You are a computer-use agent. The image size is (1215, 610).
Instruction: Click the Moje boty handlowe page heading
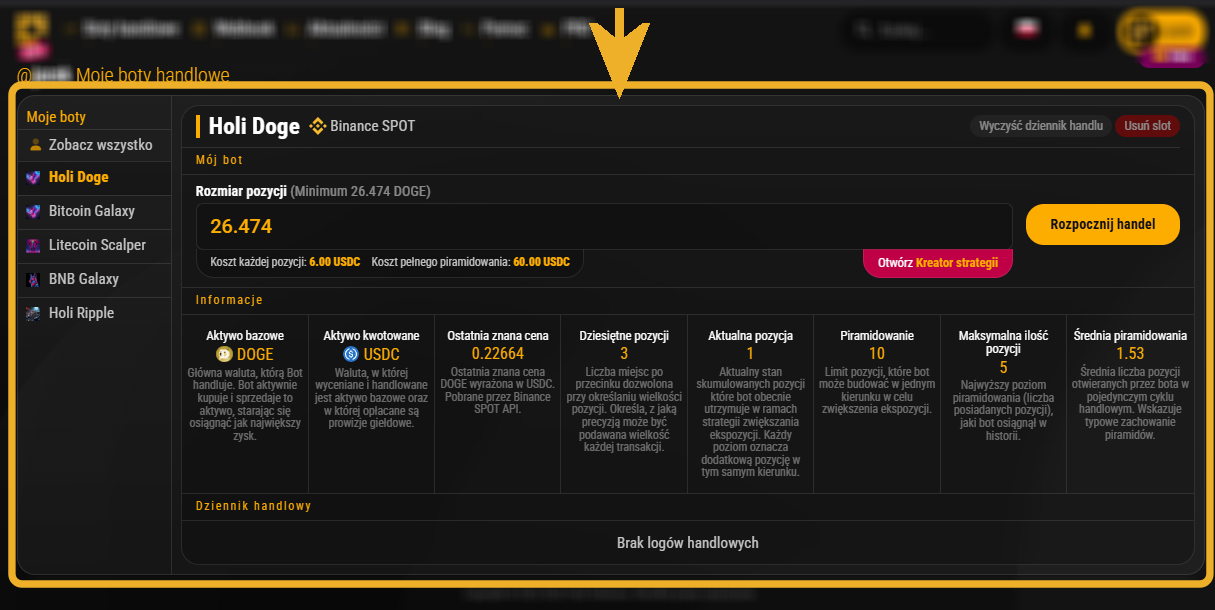(153, 75)
